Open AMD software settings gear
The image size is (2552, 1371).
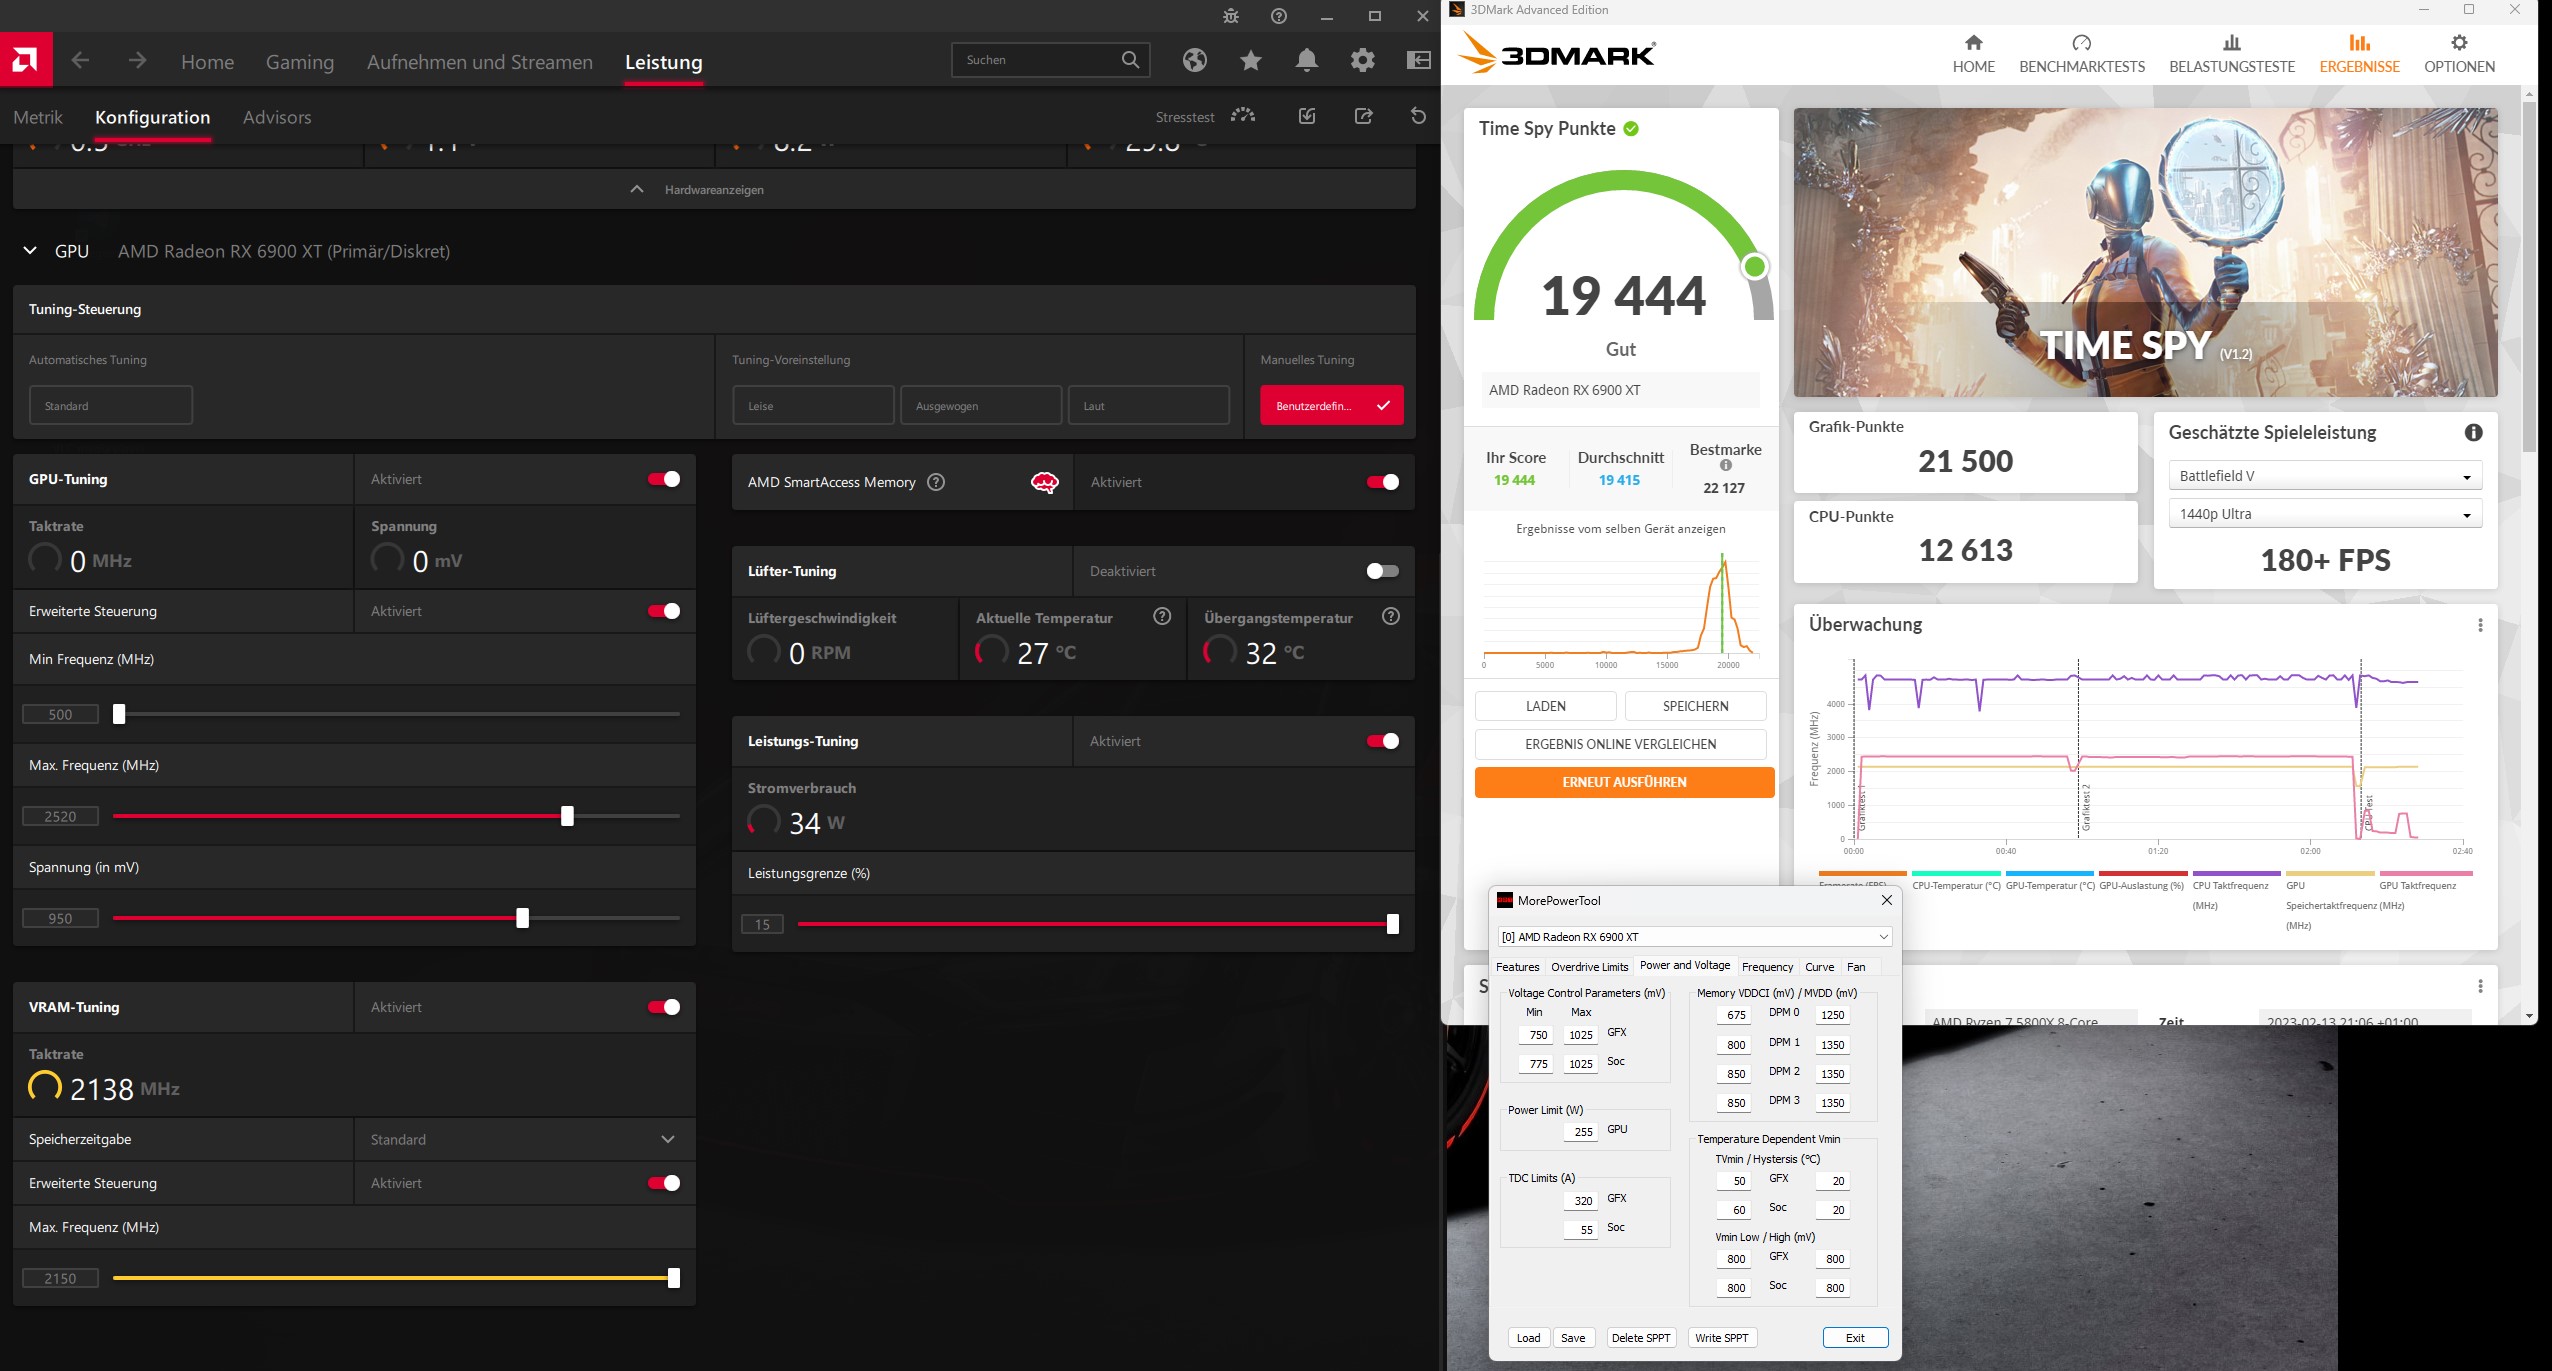tap(1362, 60)
